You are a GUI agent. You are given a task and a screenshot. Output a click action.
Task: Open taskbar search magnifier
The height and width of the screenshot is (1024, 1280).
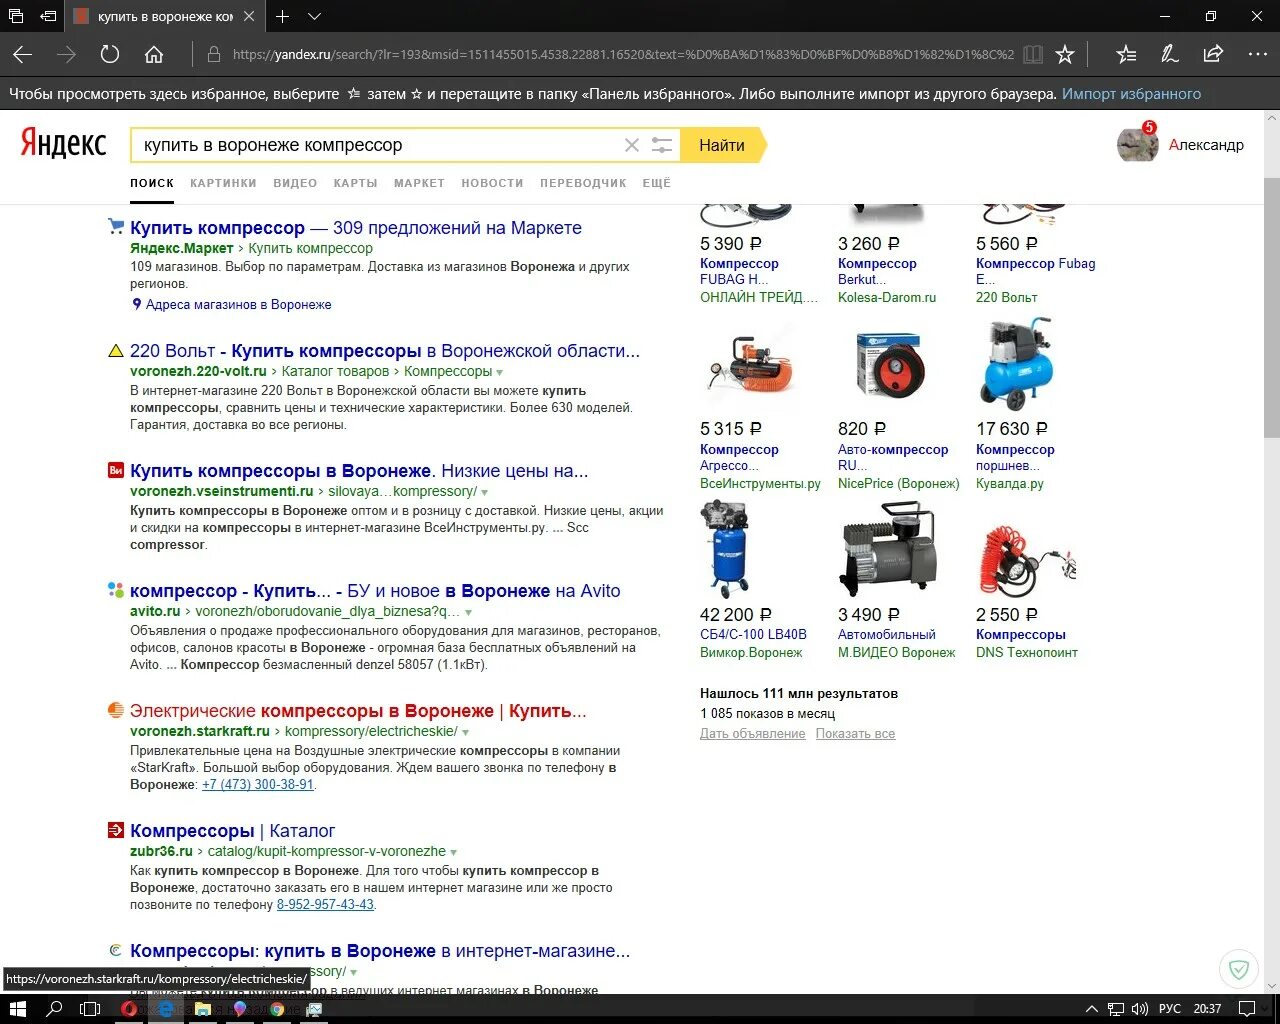click(55, 1009)
